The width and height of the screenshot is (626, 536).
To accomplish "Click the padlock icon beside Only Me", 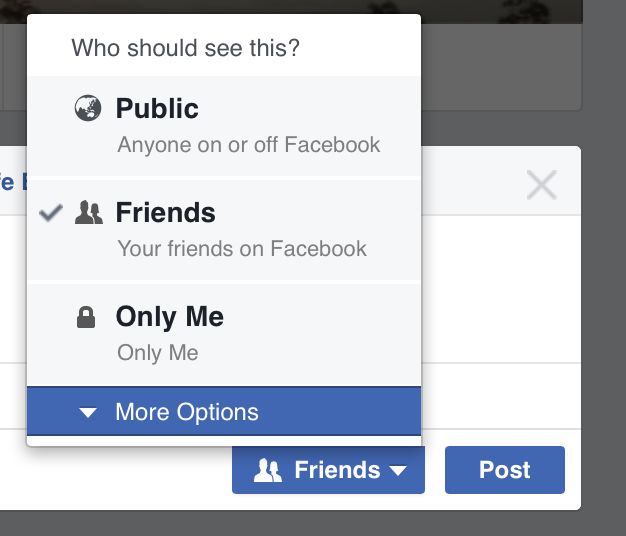I will click(x=86, y=317).
